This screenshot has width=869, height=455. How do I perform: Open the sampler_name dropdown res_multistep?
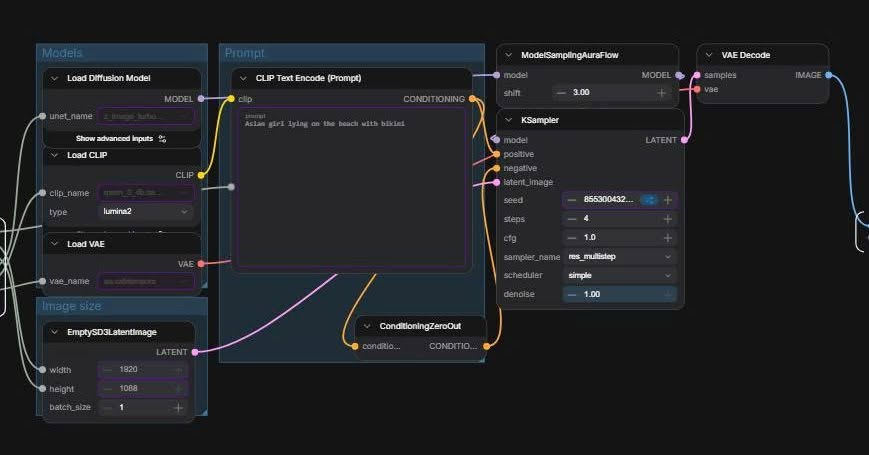(619, 257)
